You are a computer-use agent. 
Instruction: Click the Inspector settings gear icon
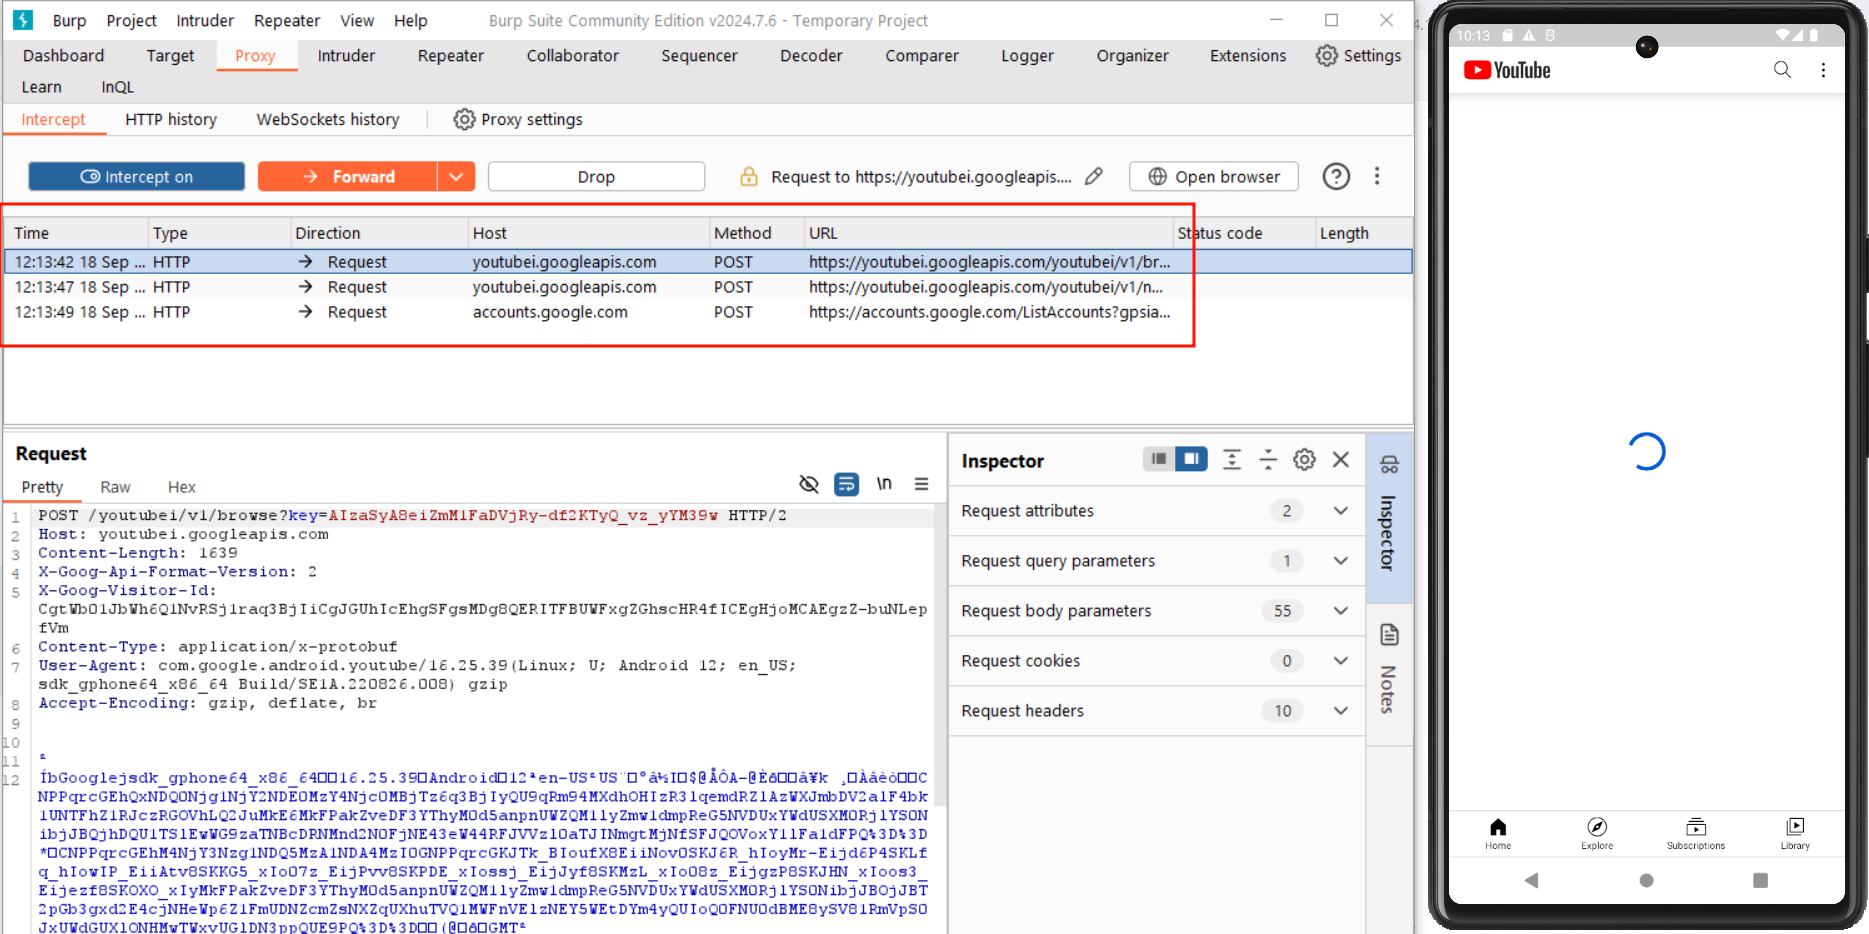(x=1304, y=460)
